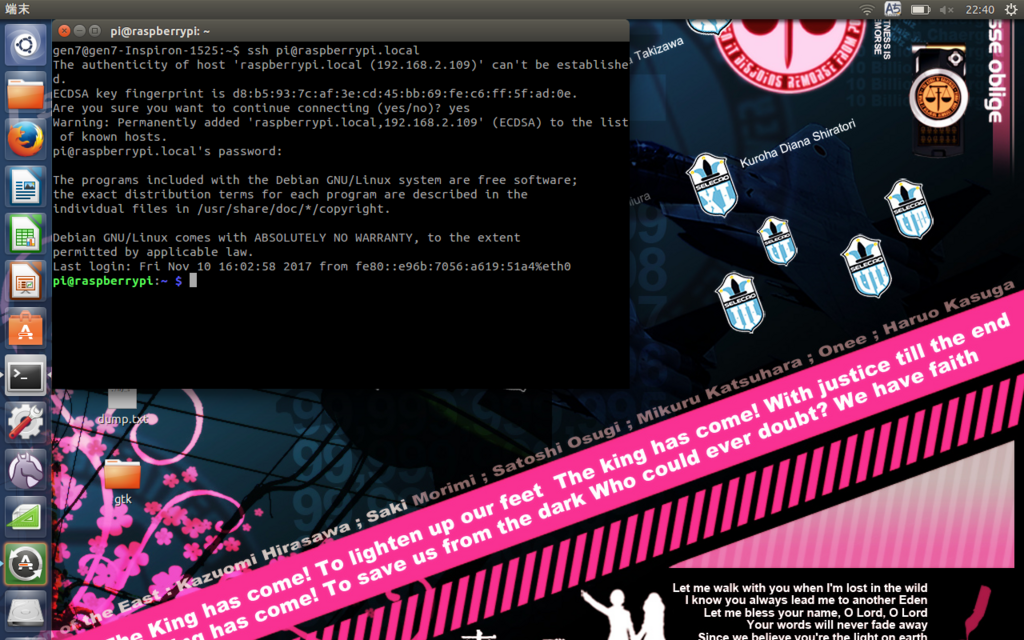Open LibreOffice Writer from the launcher

point(25,186)
